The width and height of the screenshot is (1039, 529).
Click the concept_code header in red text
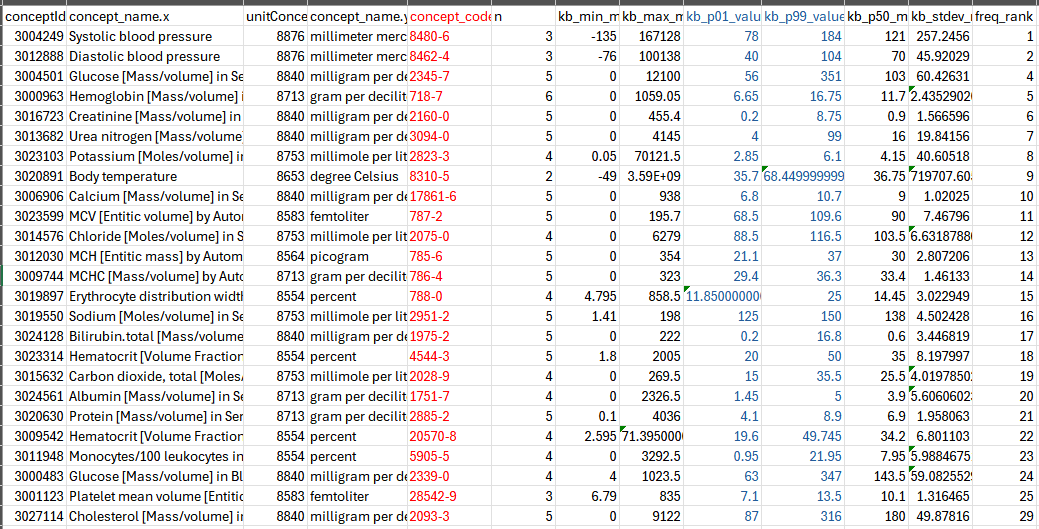click(449, 17)
